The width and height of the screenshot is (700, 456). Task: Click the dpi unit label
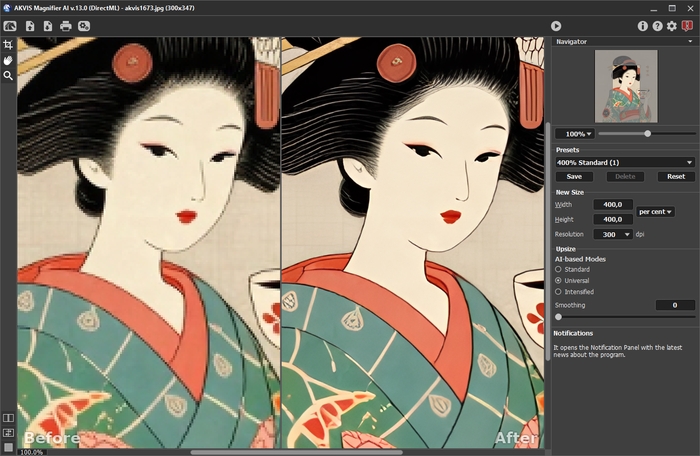[640, 234]
